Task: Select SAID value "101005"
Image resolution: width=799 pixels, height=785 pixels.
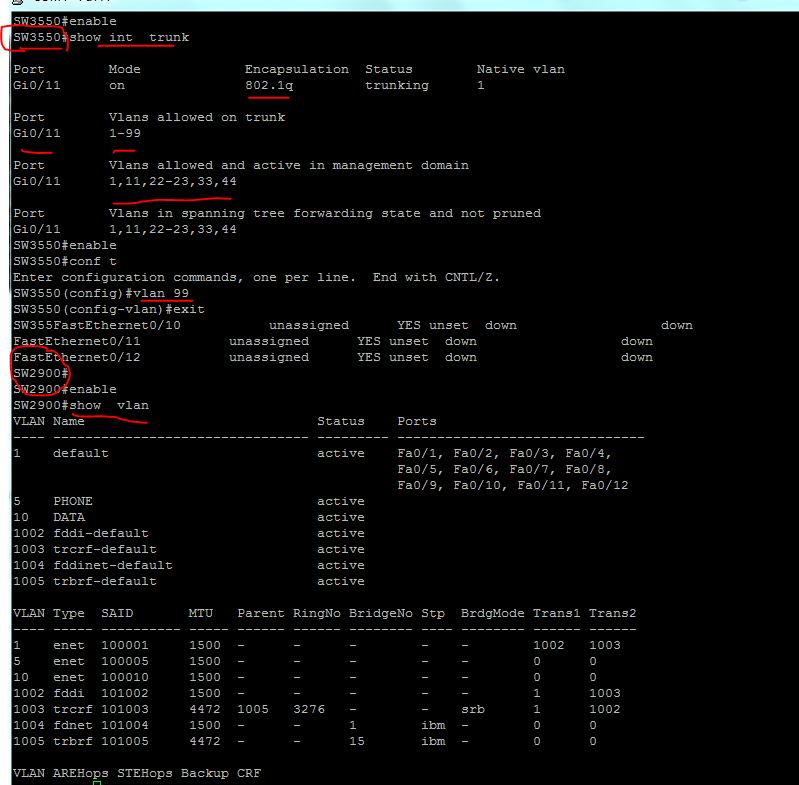Action: coord(125,741)
